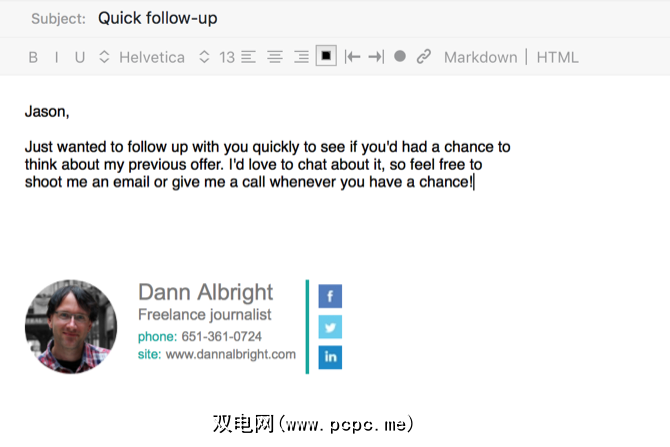
Task: Open the Twitter icon in signature
Action: [x=330, y=327]
